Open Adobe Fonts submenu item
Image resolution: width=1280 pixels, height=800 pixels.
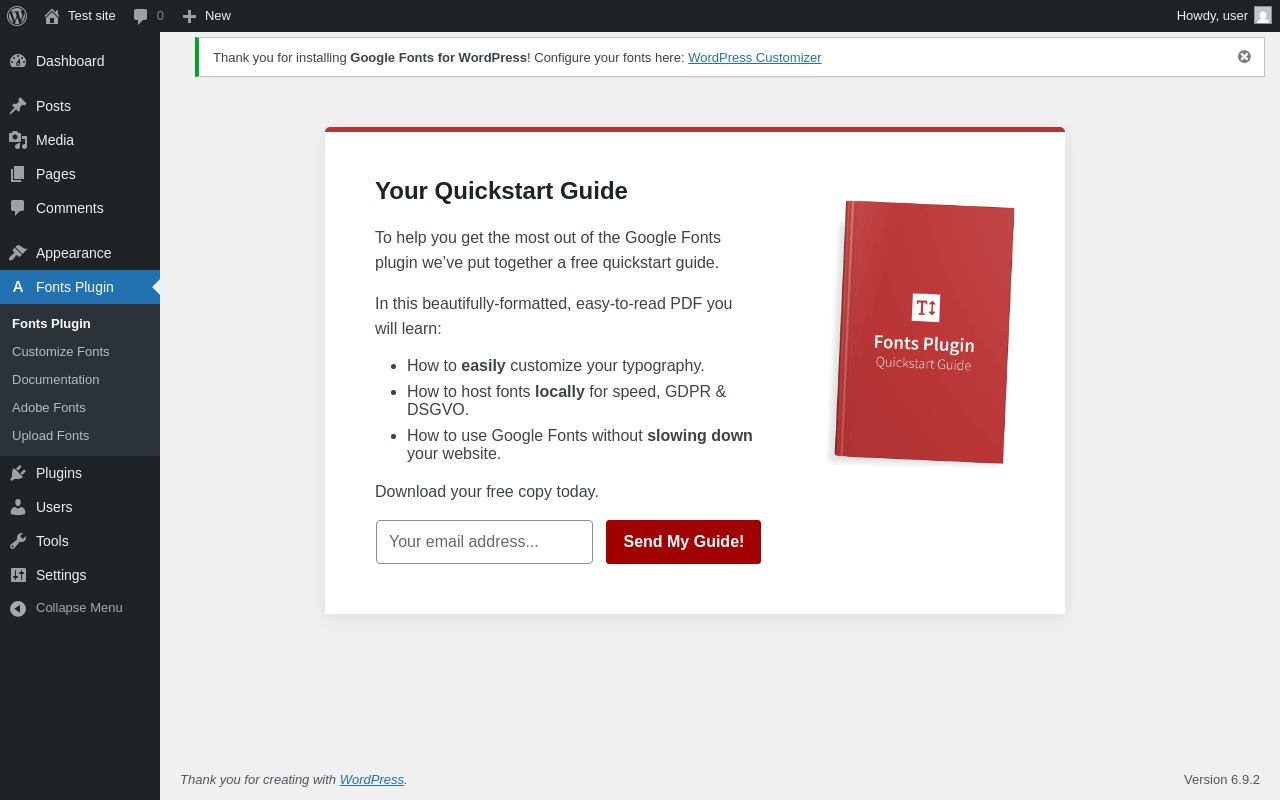pos(49,408)
